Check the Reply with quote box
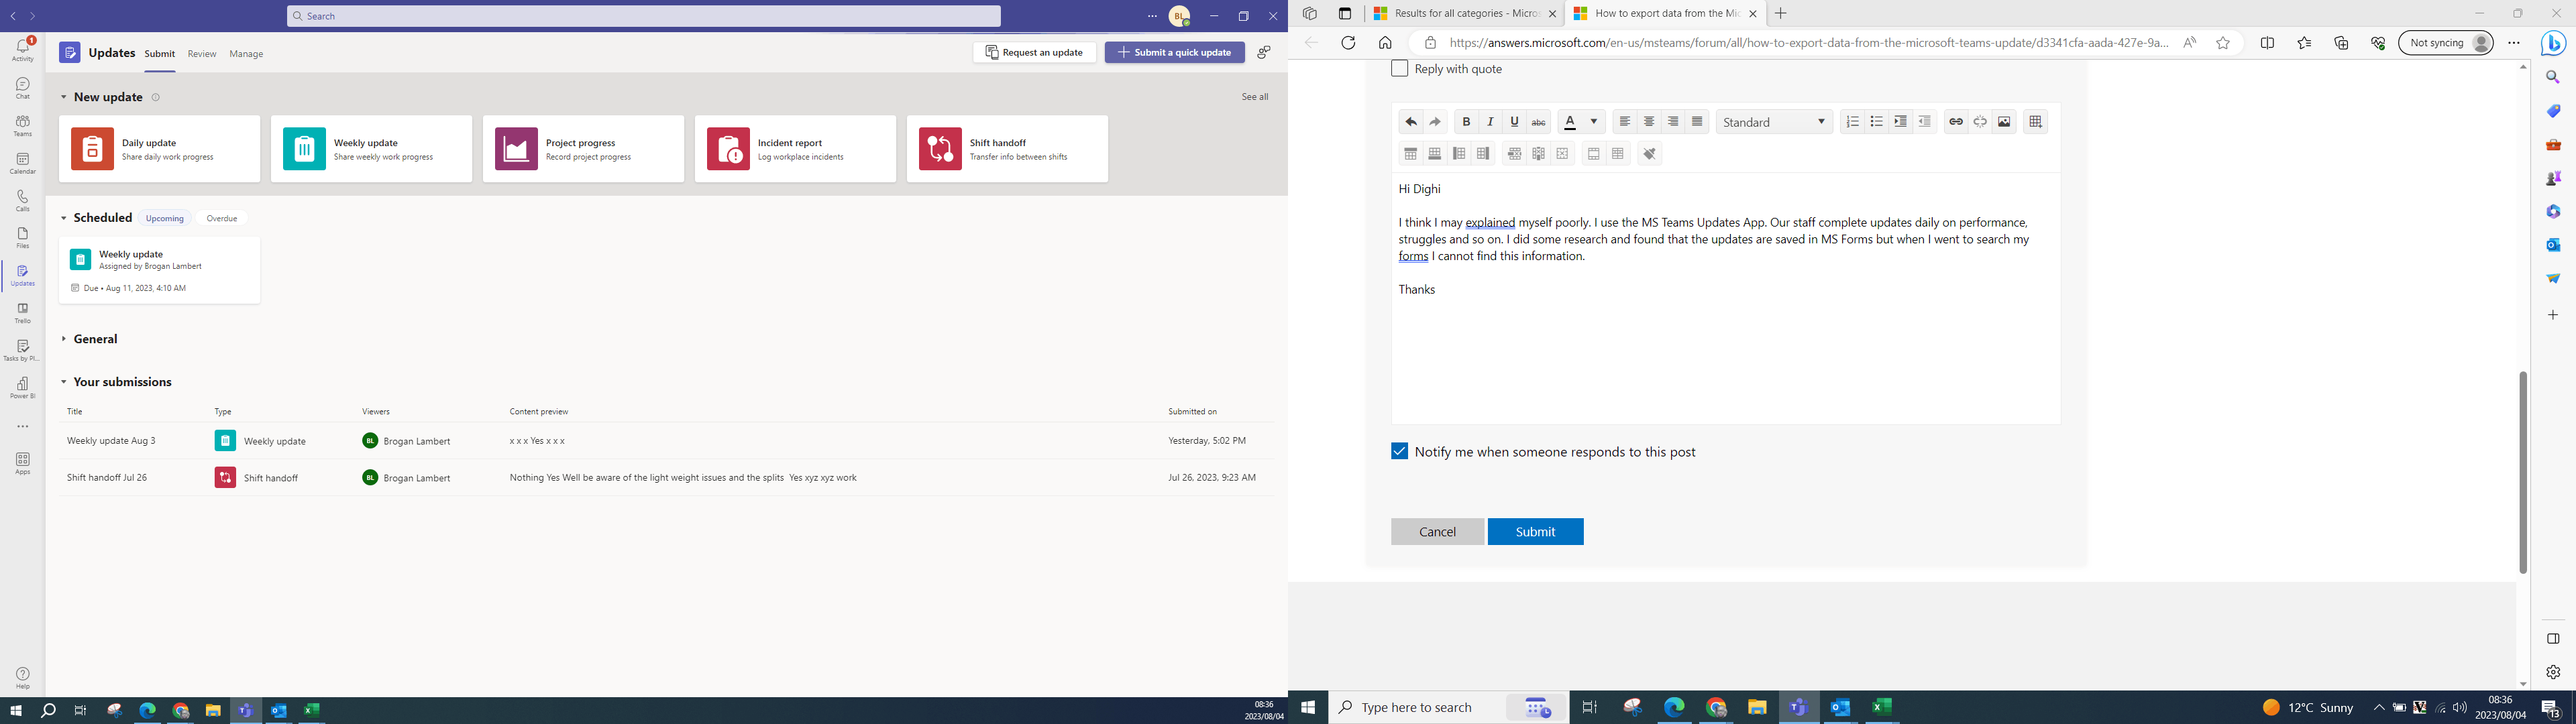The width and height of the screenshot is (2576, 724). [x=1400, y=68]
